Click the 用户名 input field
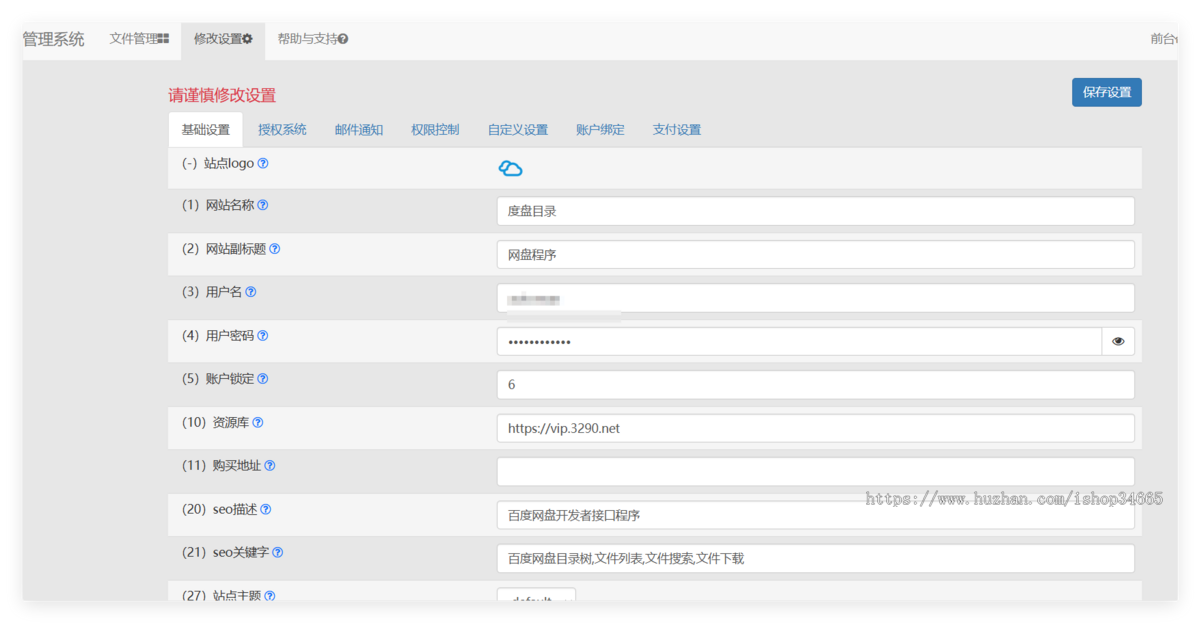This screenshot has height=623, width=1200. [x=816, y=298]
